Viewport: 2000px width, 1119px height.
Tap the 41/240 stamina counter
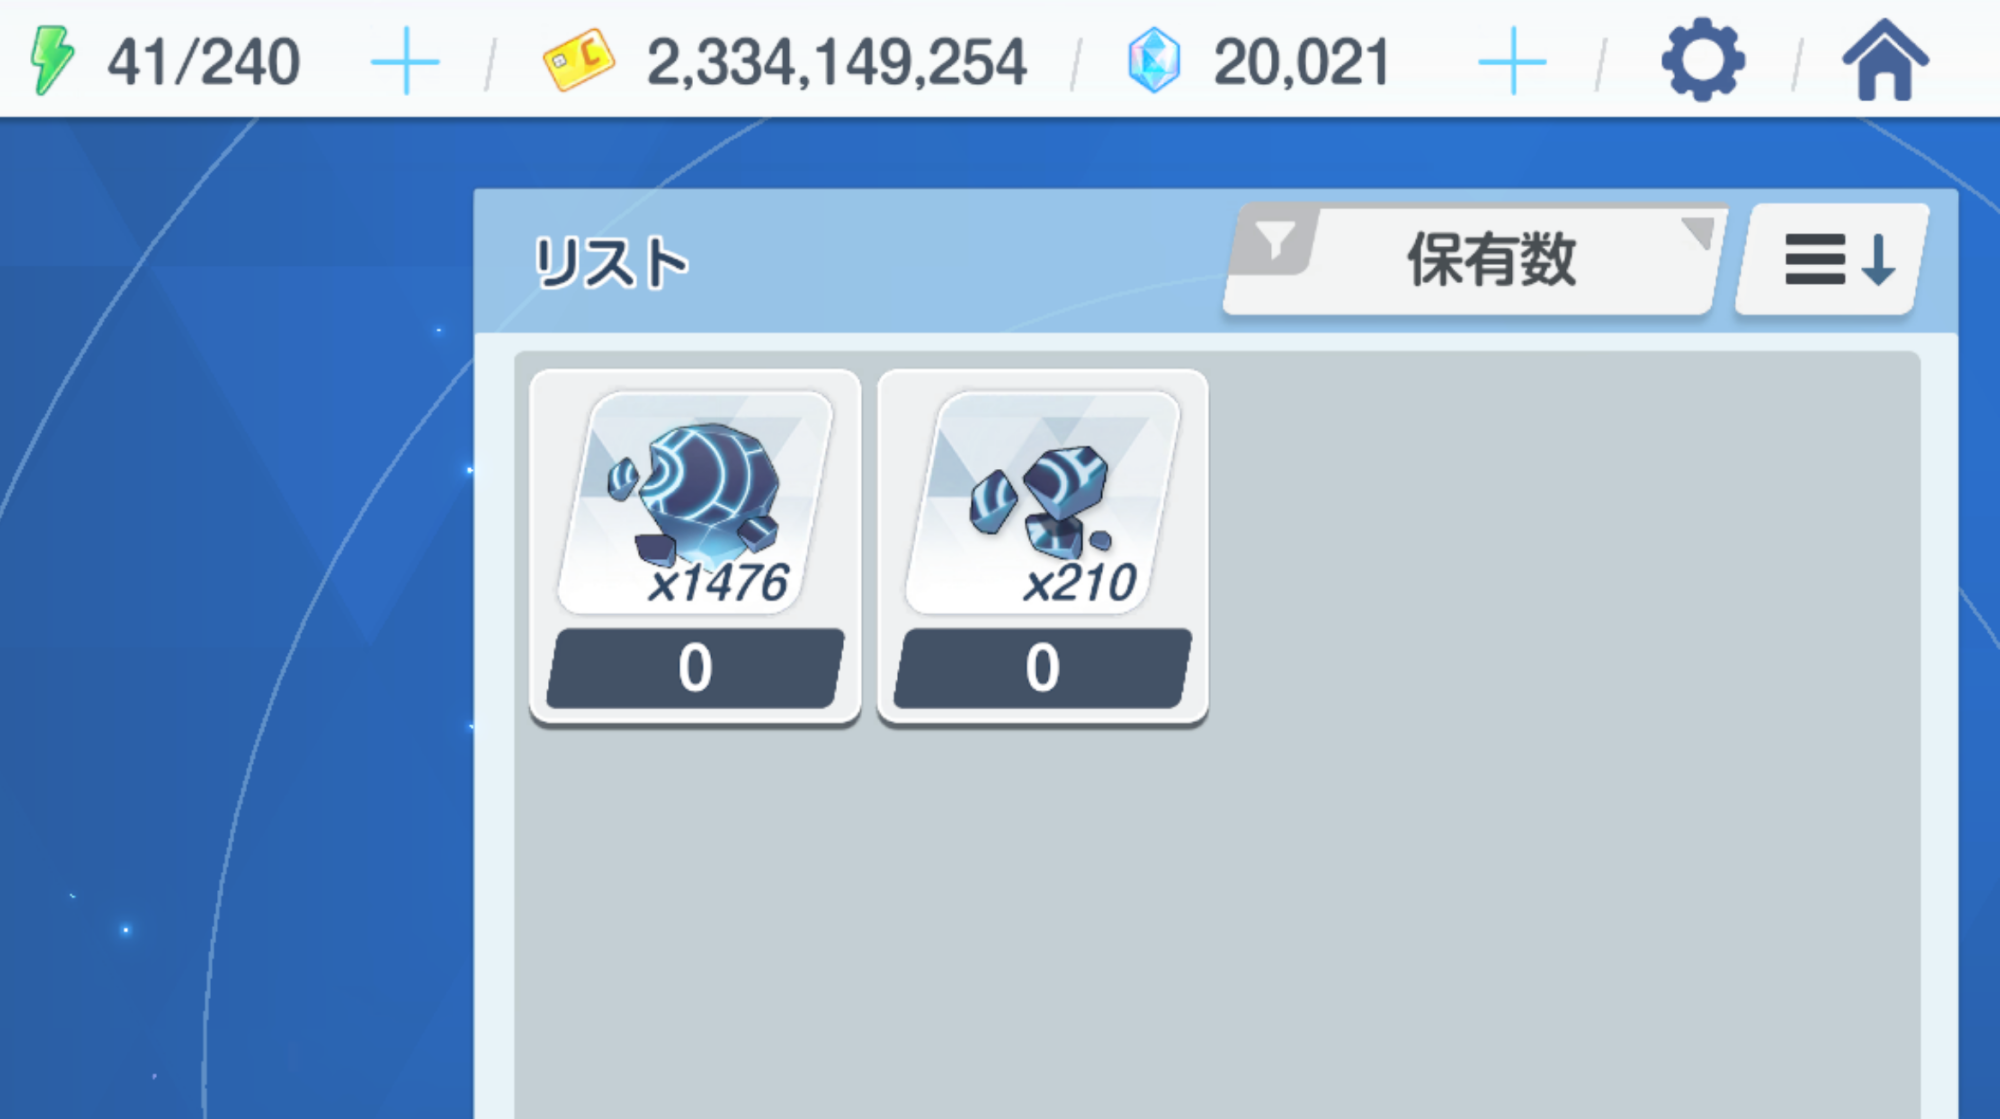(204, 62)
